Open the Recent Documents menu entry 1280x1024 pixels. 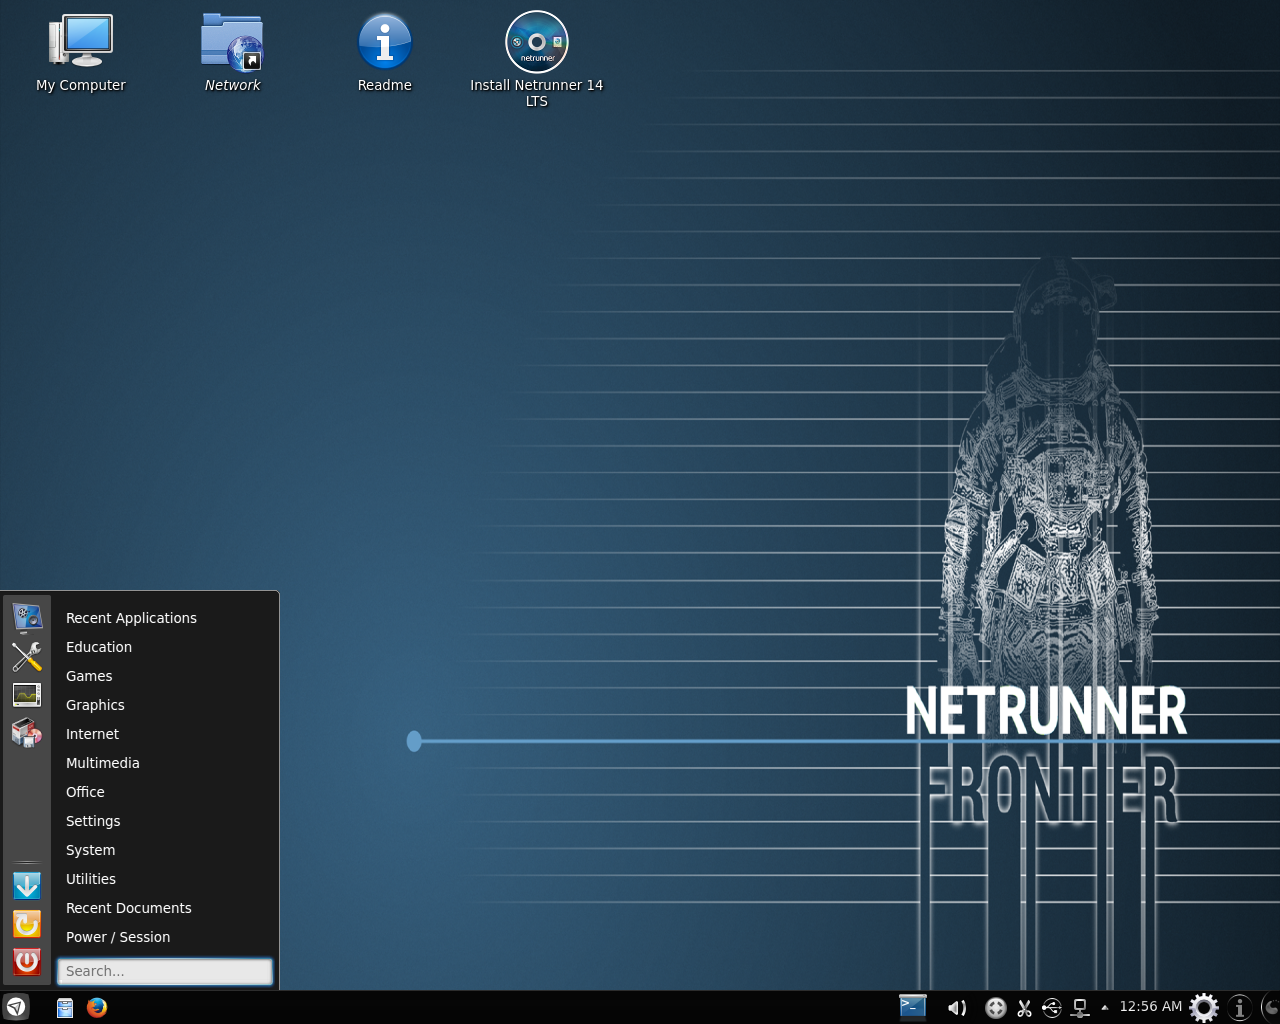165,908
